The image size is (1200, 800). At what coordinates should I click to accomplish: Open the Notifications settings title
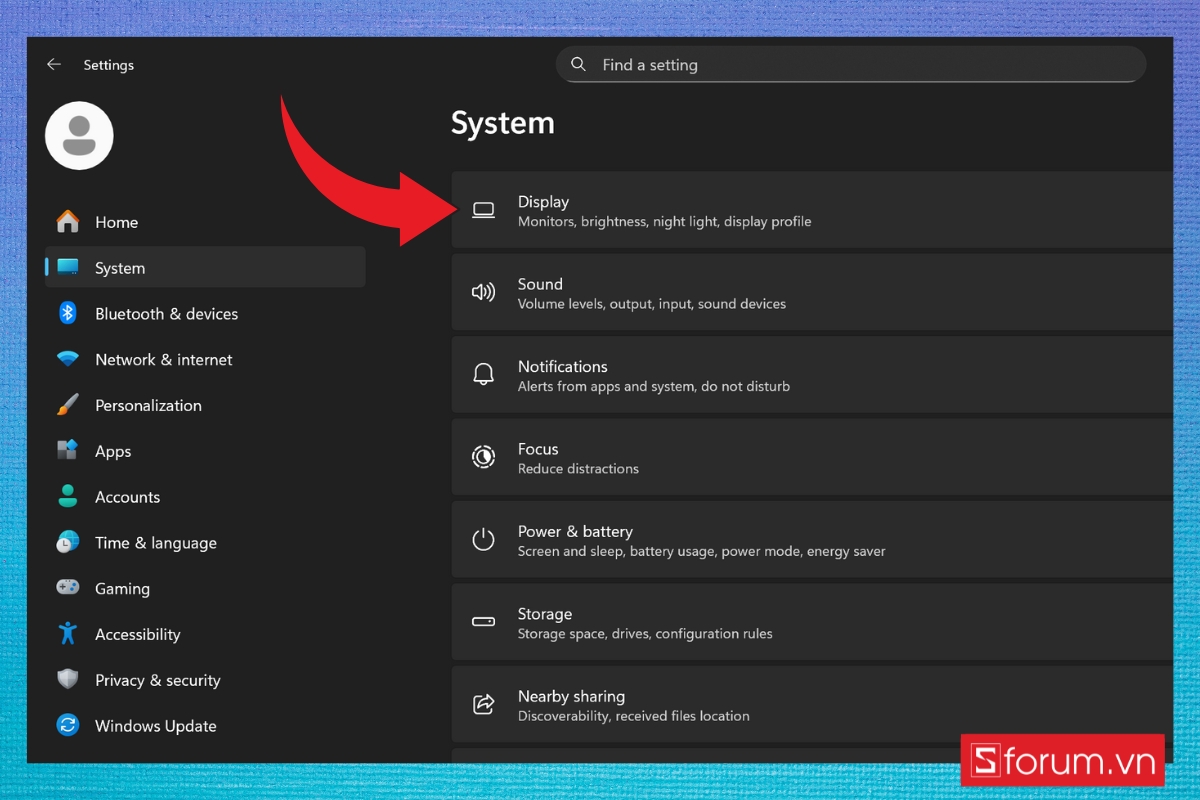click(x=562, y=366)
